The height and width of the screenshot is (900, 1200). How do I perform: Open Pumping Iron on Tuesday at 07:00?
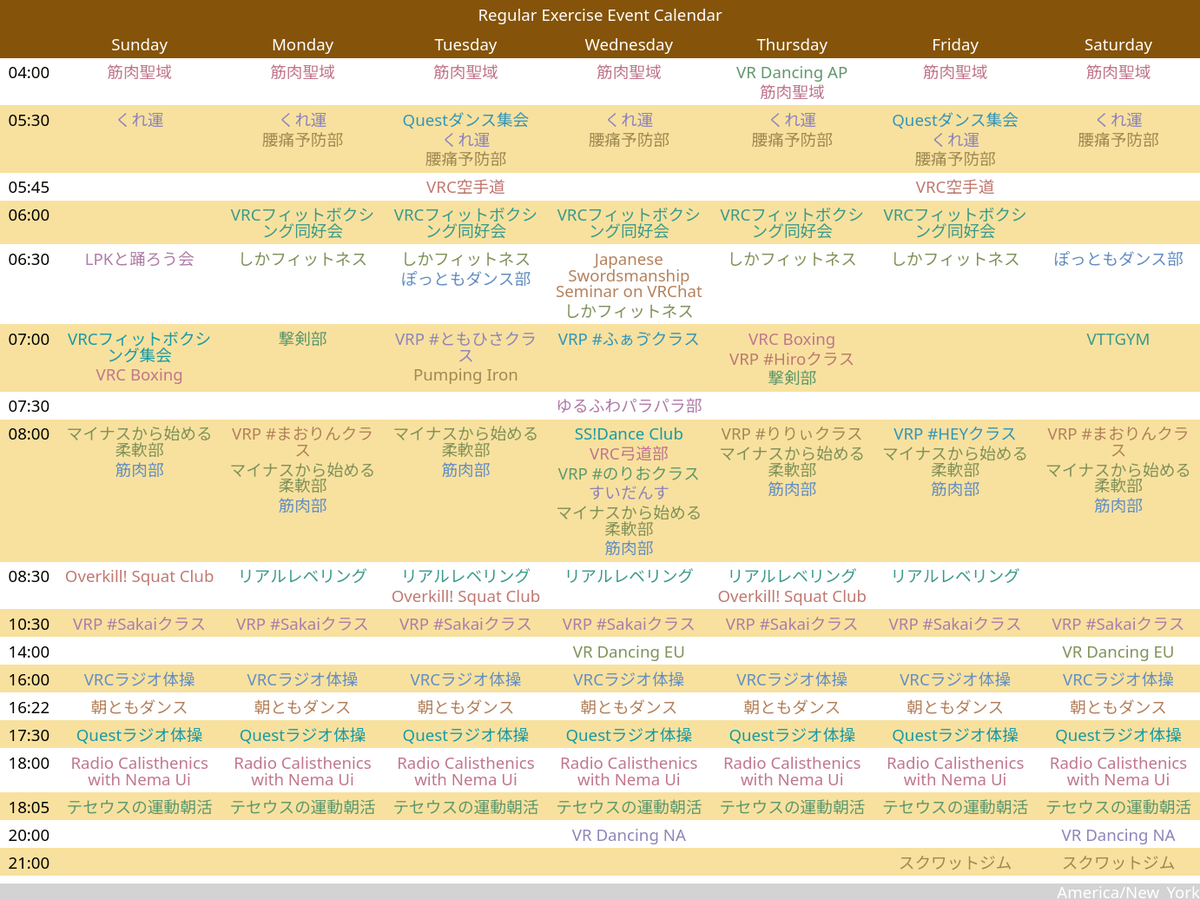coord(466,377)
